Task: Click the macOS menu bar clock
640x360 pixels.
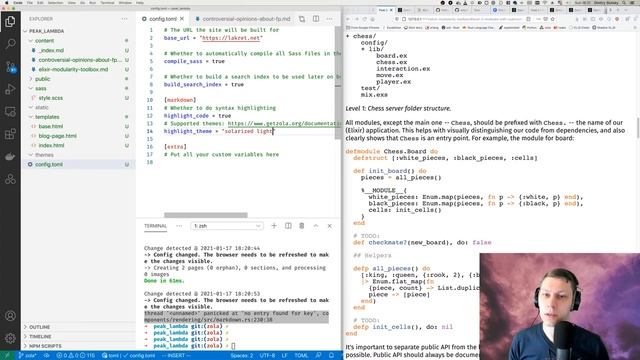Action: click(x=582, y=2)
